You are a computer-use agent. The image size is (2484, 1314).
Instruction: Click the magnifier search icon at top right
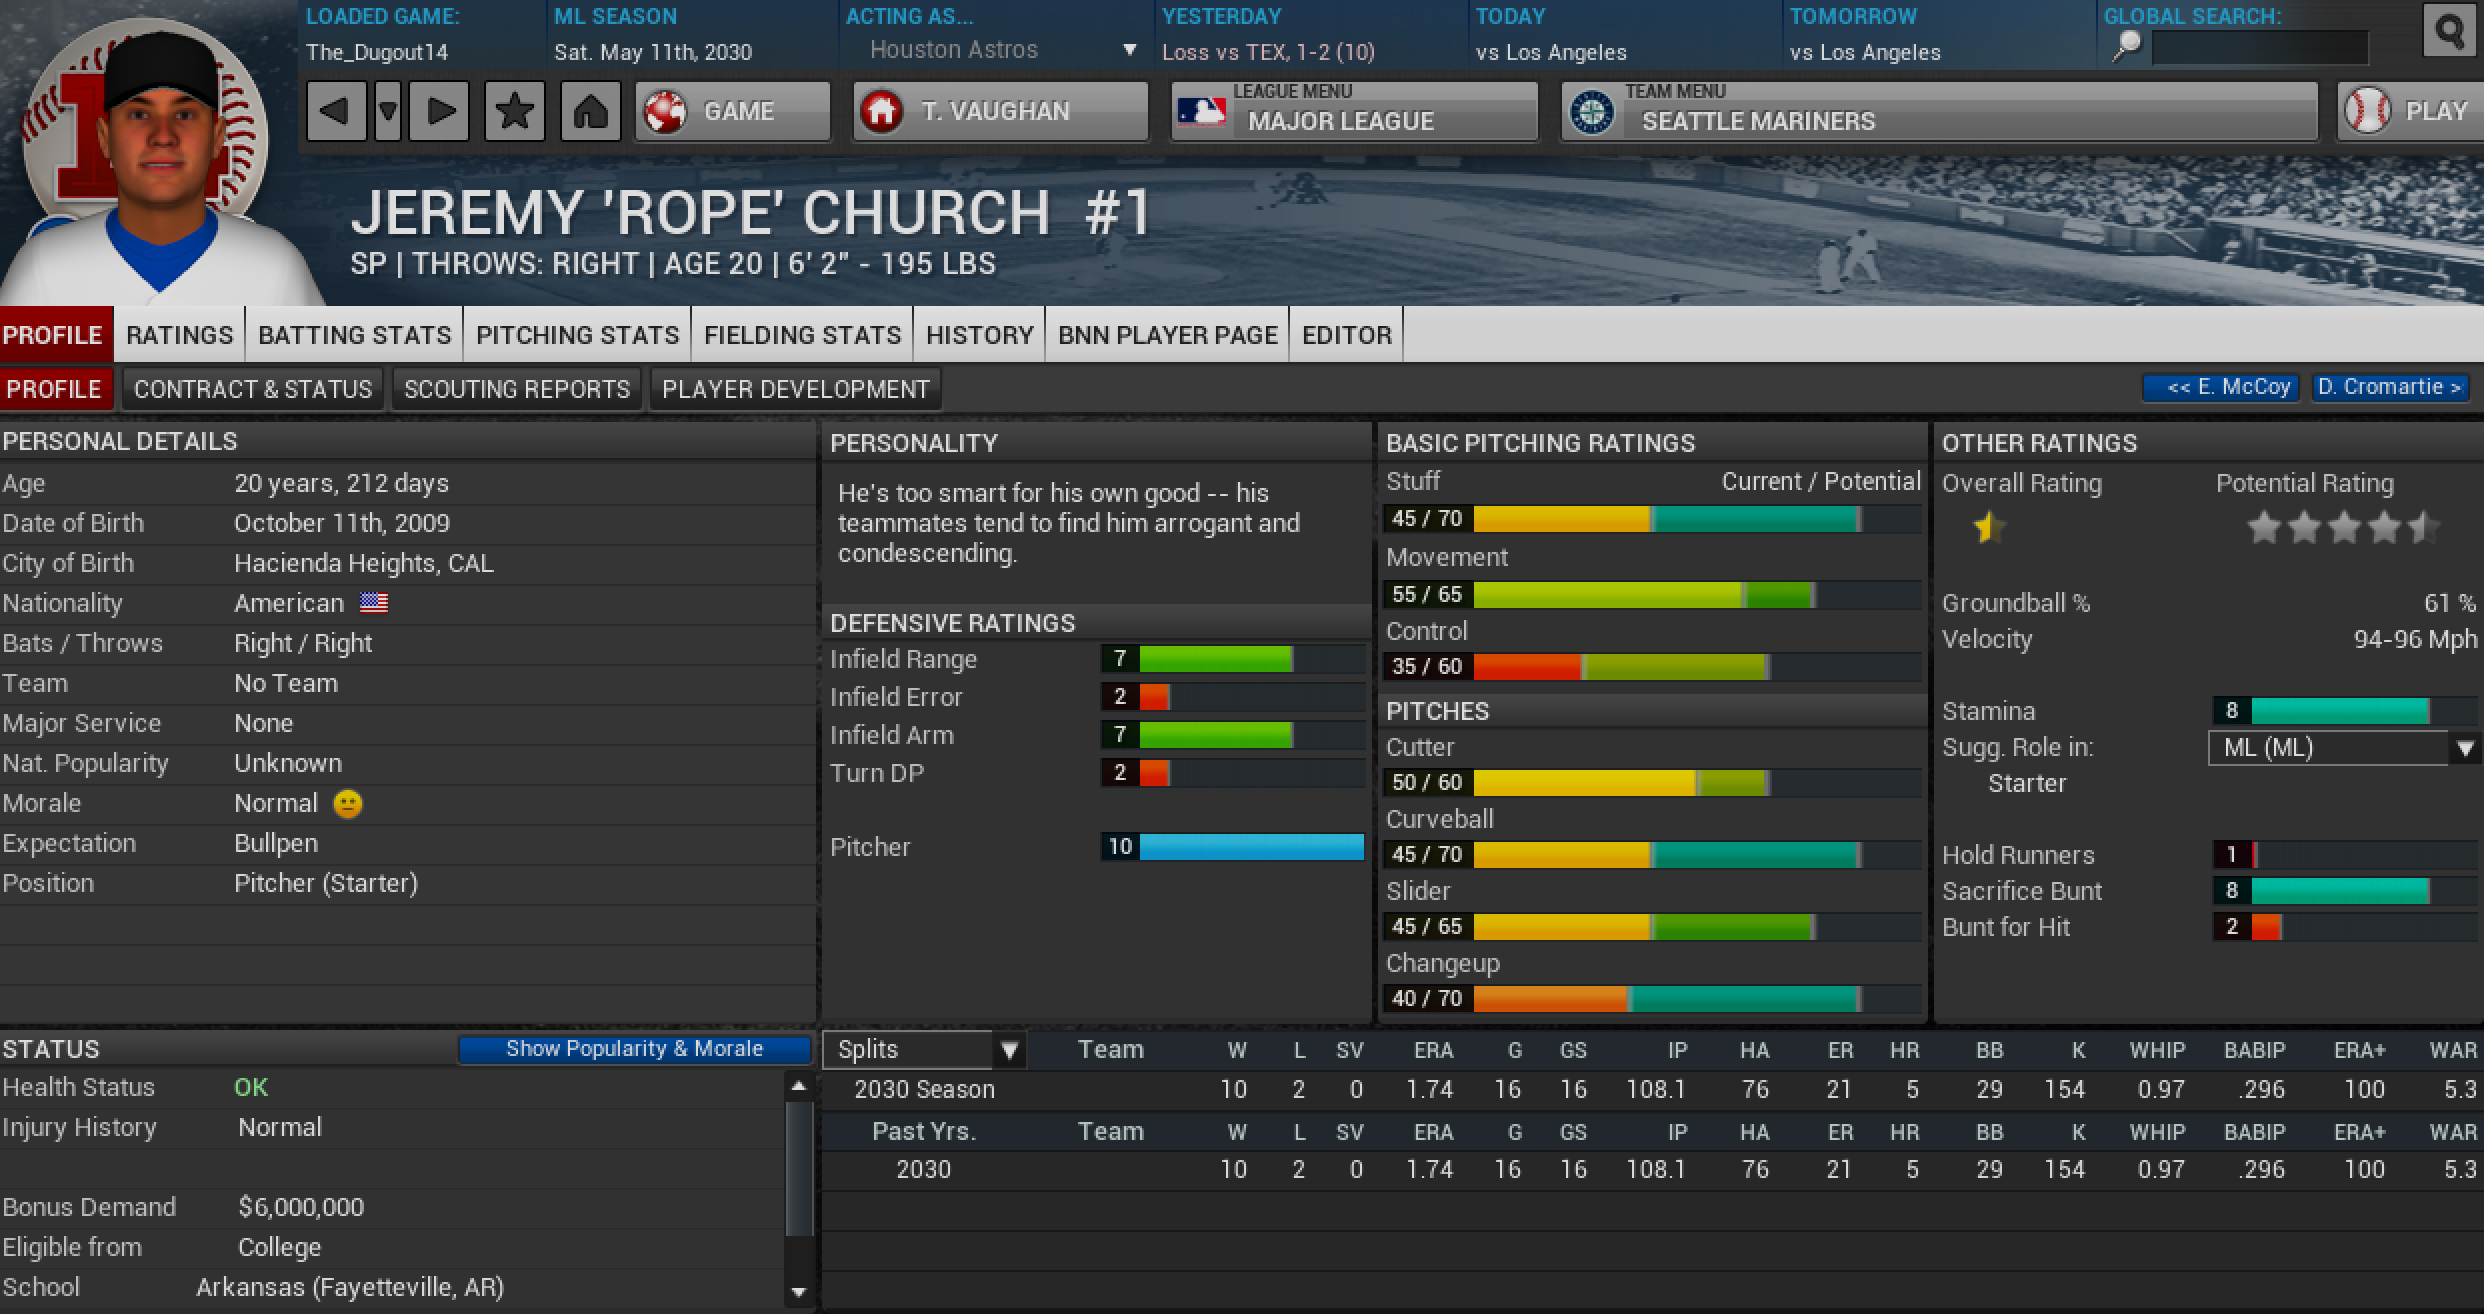coord(2448,31)
